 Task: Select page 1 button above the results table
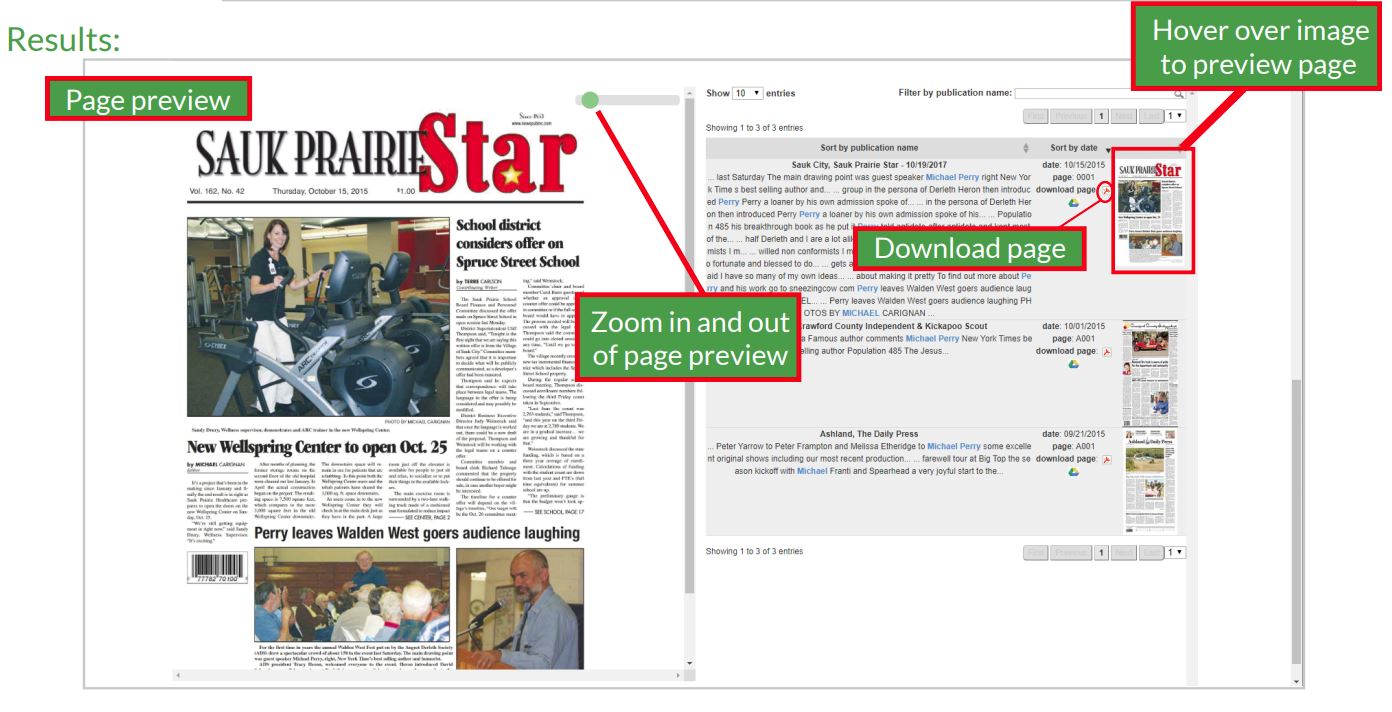pyautogui.click(x=1101, y=116)
